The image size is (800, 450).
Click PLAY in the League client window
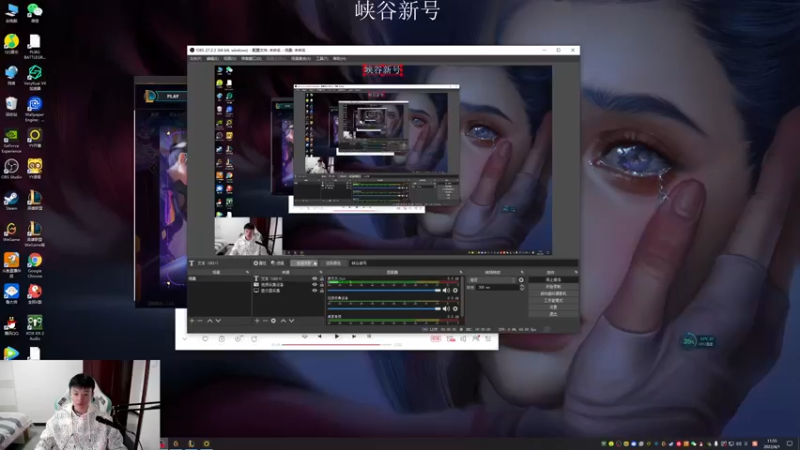click(173, 96)
